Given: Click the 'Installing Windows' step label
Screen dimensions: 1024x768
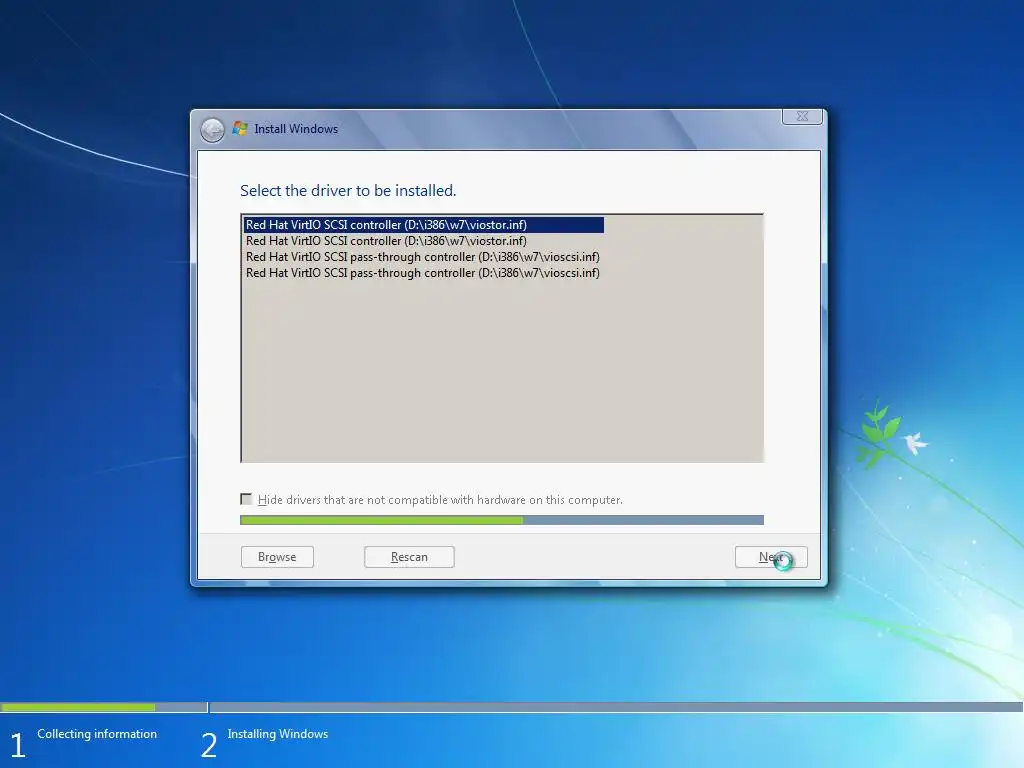Looking at the screenshot, I should (278, 734).
